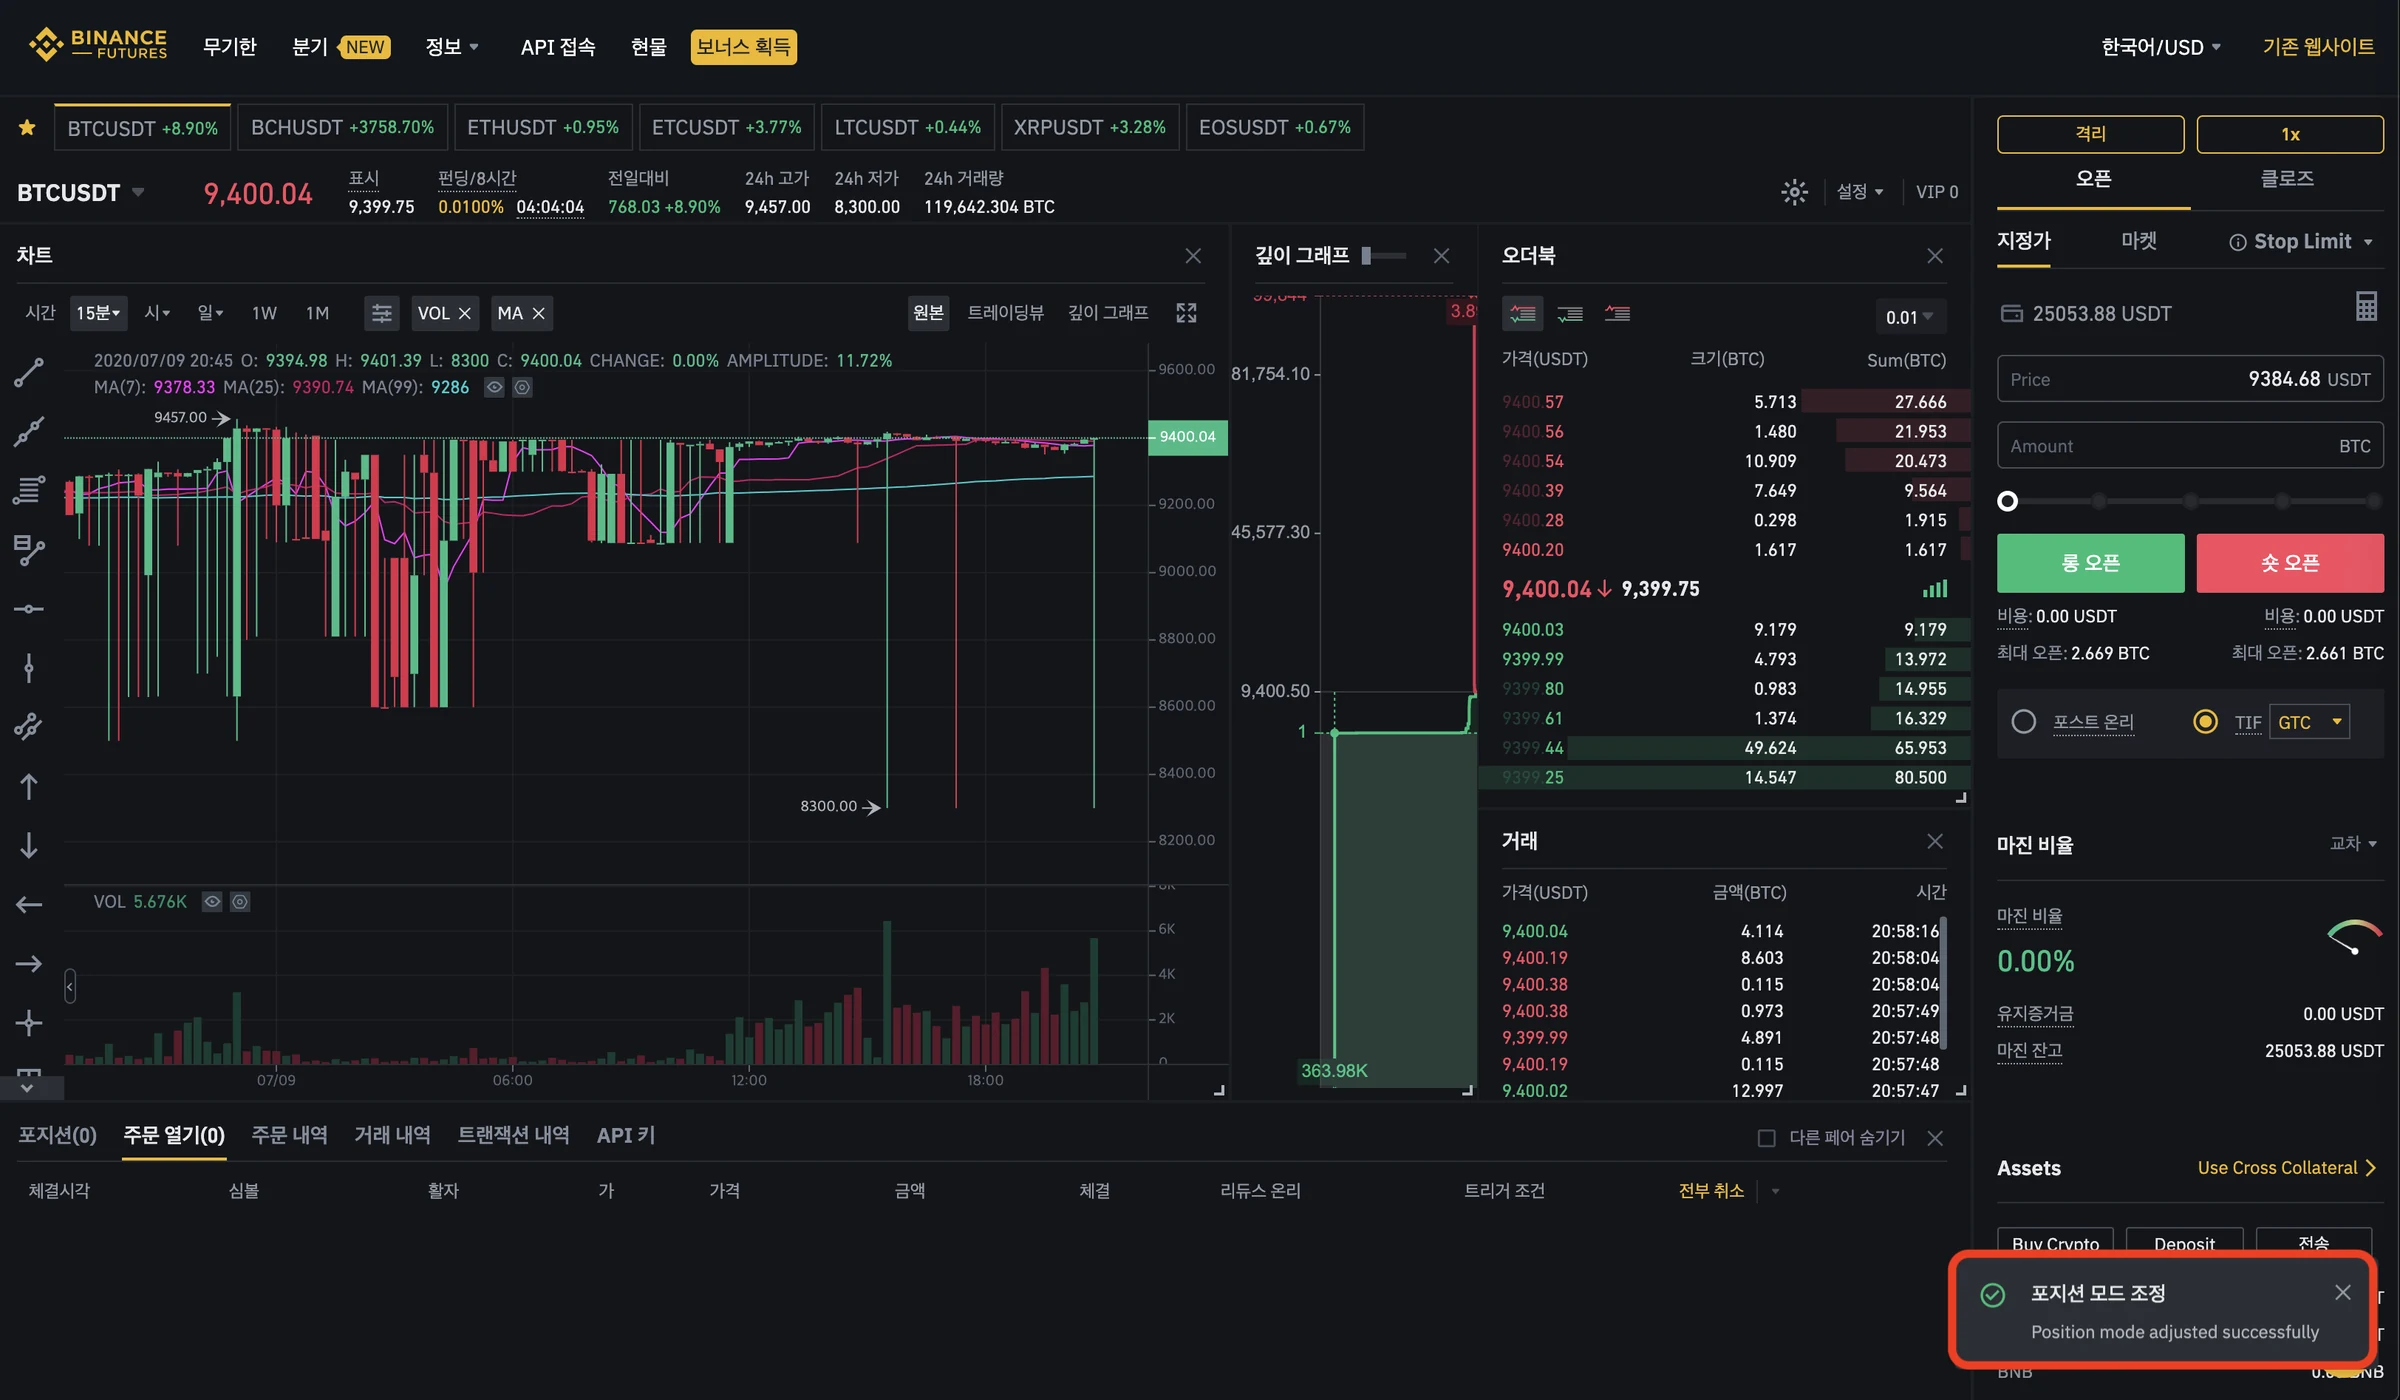
Task: Open the Positions (포지션) tab
Action: click(x=57, y=1136)
